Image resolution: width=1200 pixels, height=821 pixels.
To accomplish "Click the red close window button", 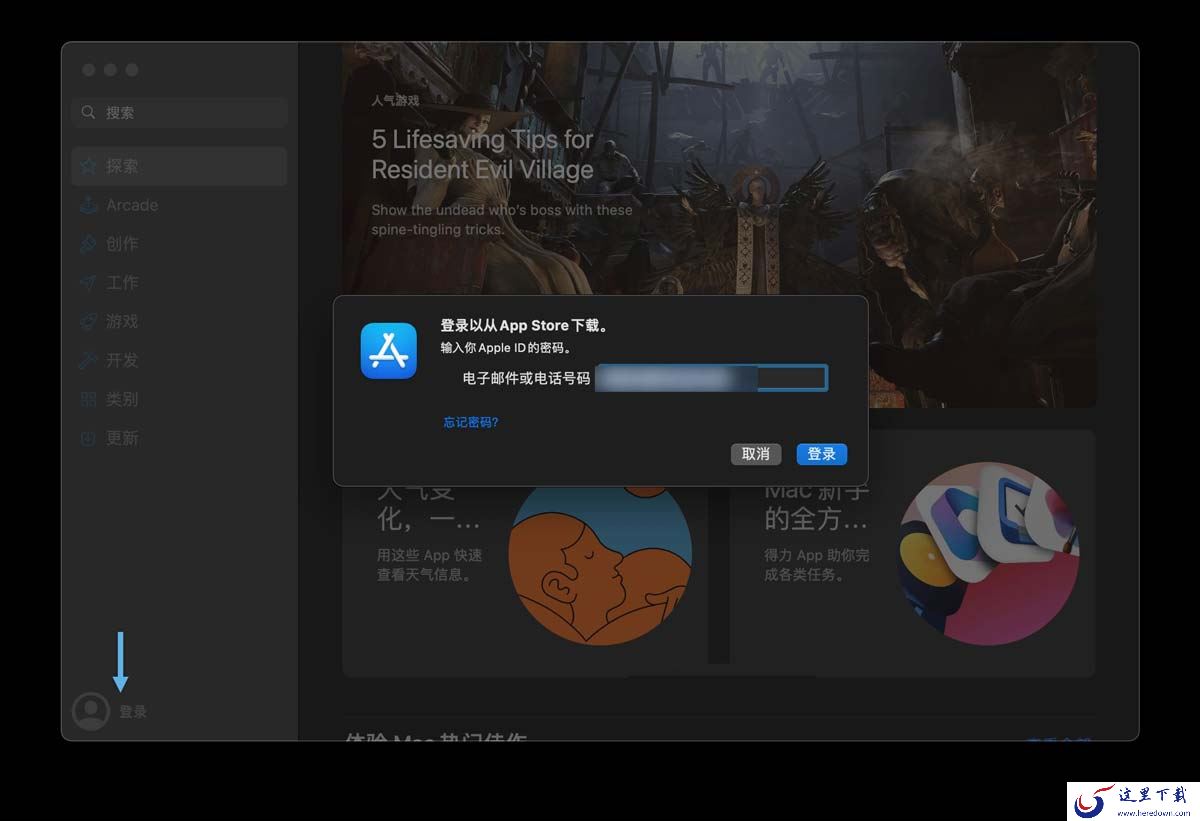I will click(x=88, y=69).
